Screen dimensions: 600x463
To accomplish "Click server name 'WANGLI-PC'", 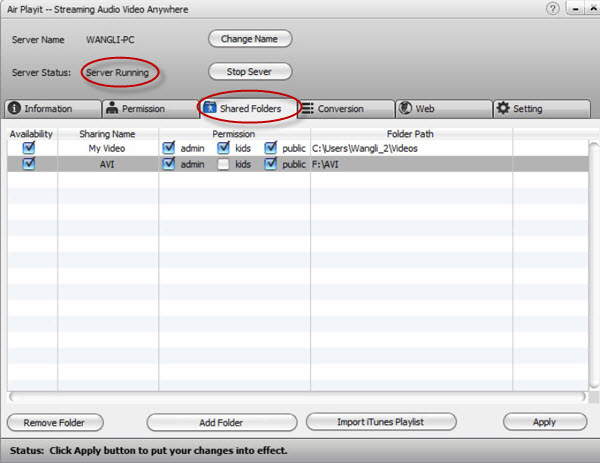I will coord(110,40).
